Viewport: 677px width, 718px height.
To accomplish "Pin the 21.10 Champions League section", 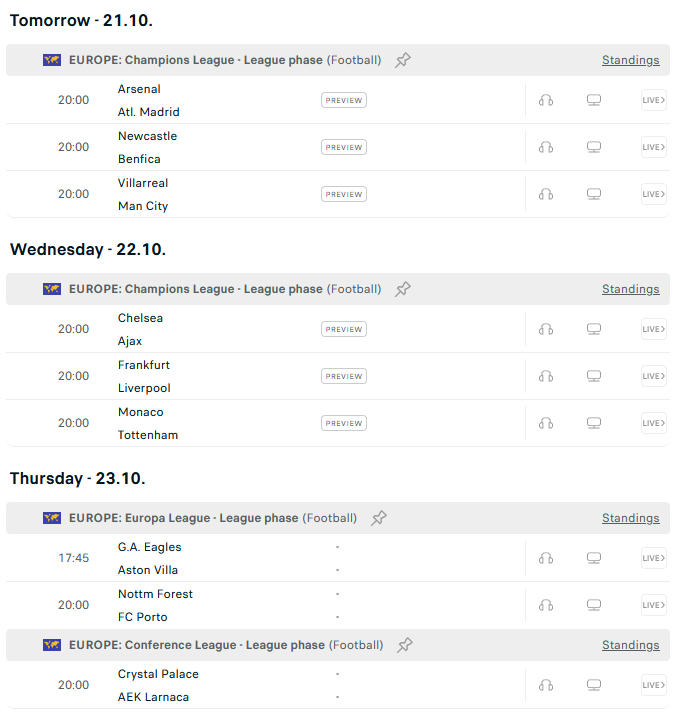I will click(x=403, y=60).
